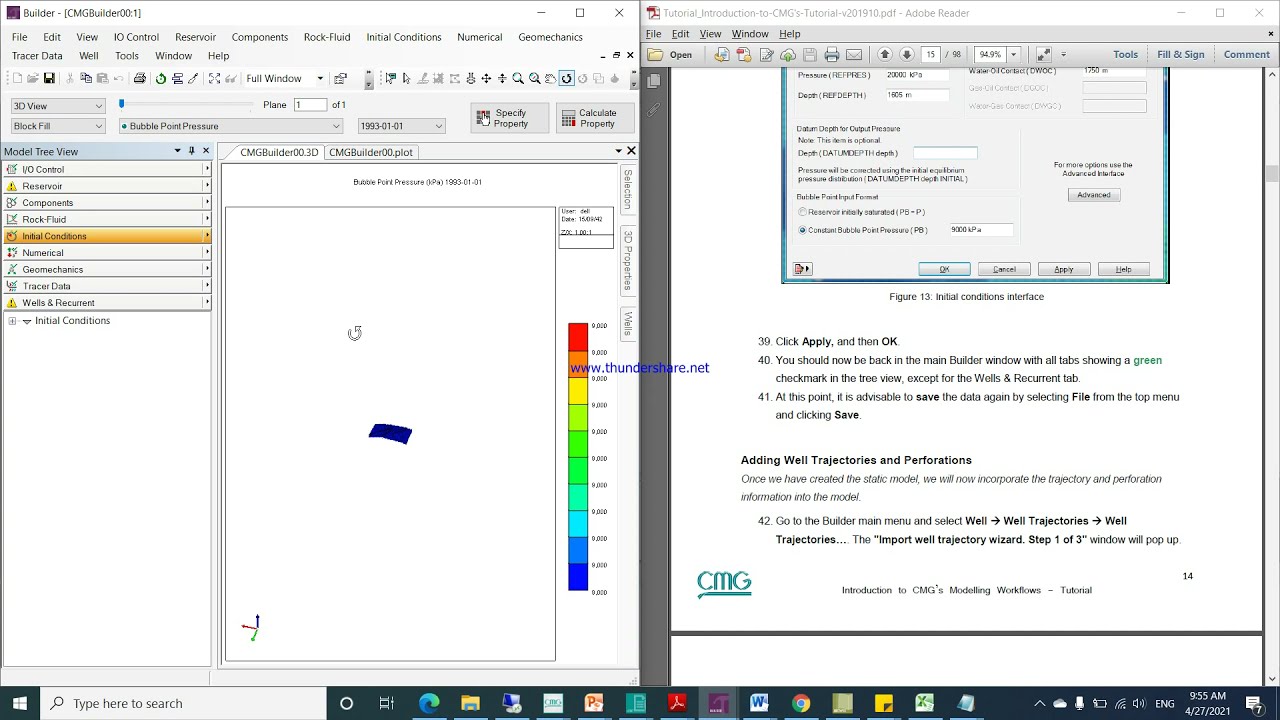Expand the Initial Conditions tree node

pos(12,321)
